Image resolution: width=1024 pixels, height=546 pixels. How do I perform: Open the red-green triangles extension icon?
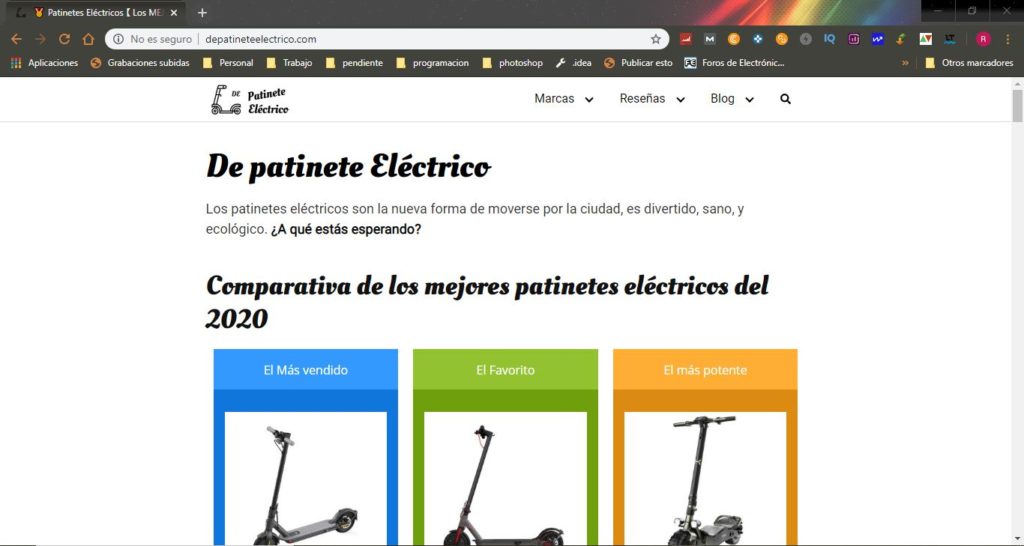tap(925, 39)
